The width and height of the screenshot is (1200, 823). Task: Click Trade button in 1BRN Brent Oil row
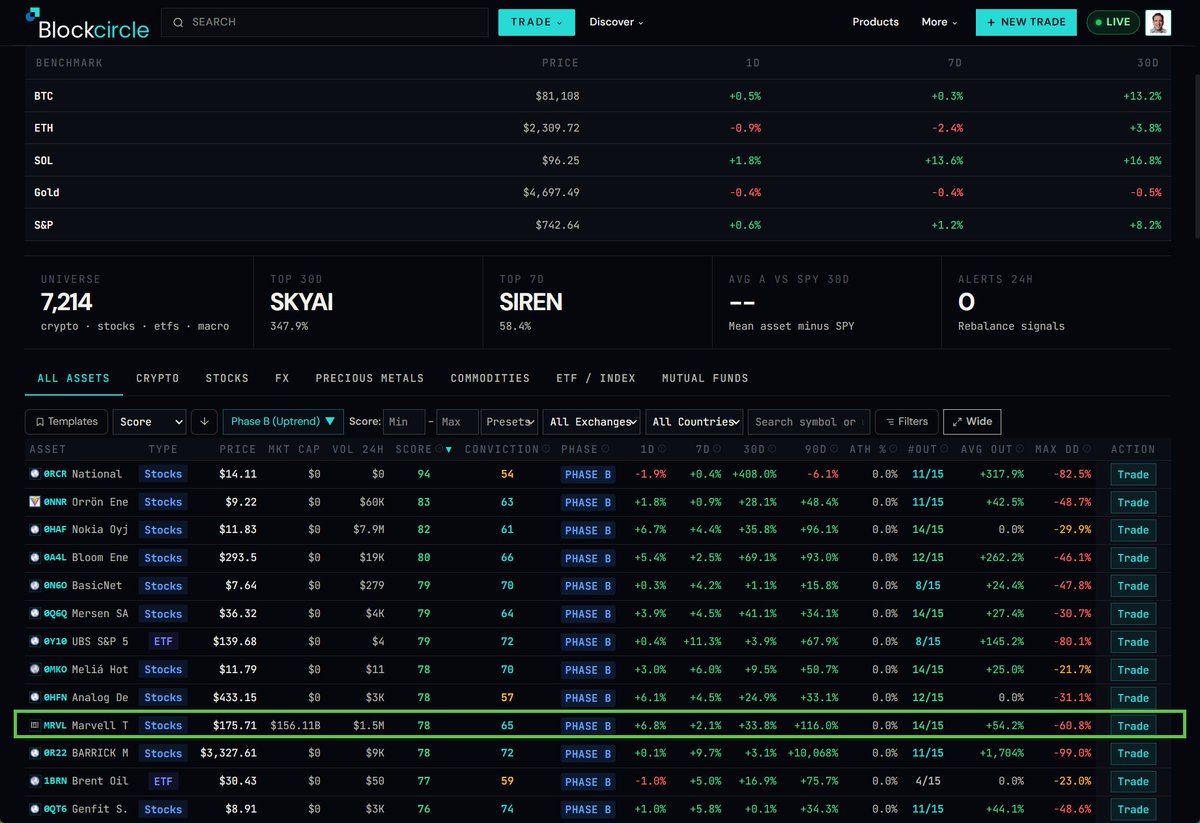[1133, 781]
